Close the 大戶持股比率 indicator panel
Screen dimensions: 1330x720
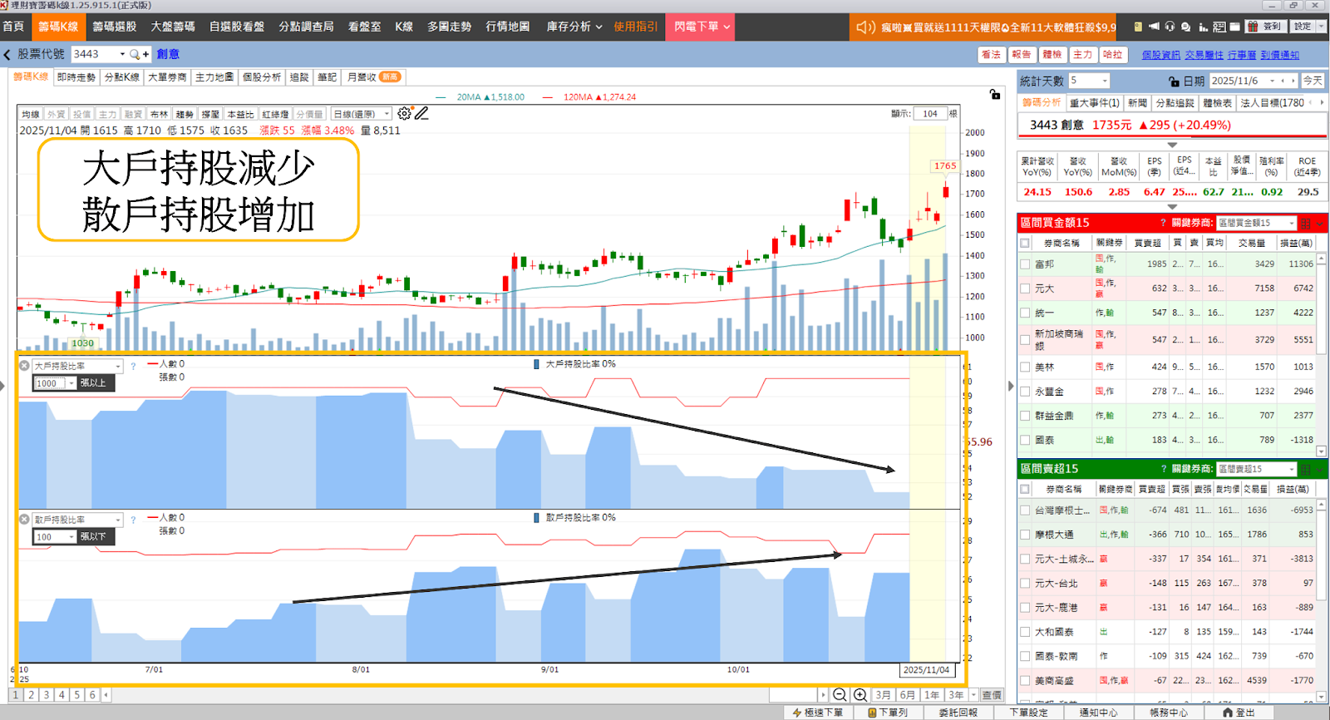25,366
